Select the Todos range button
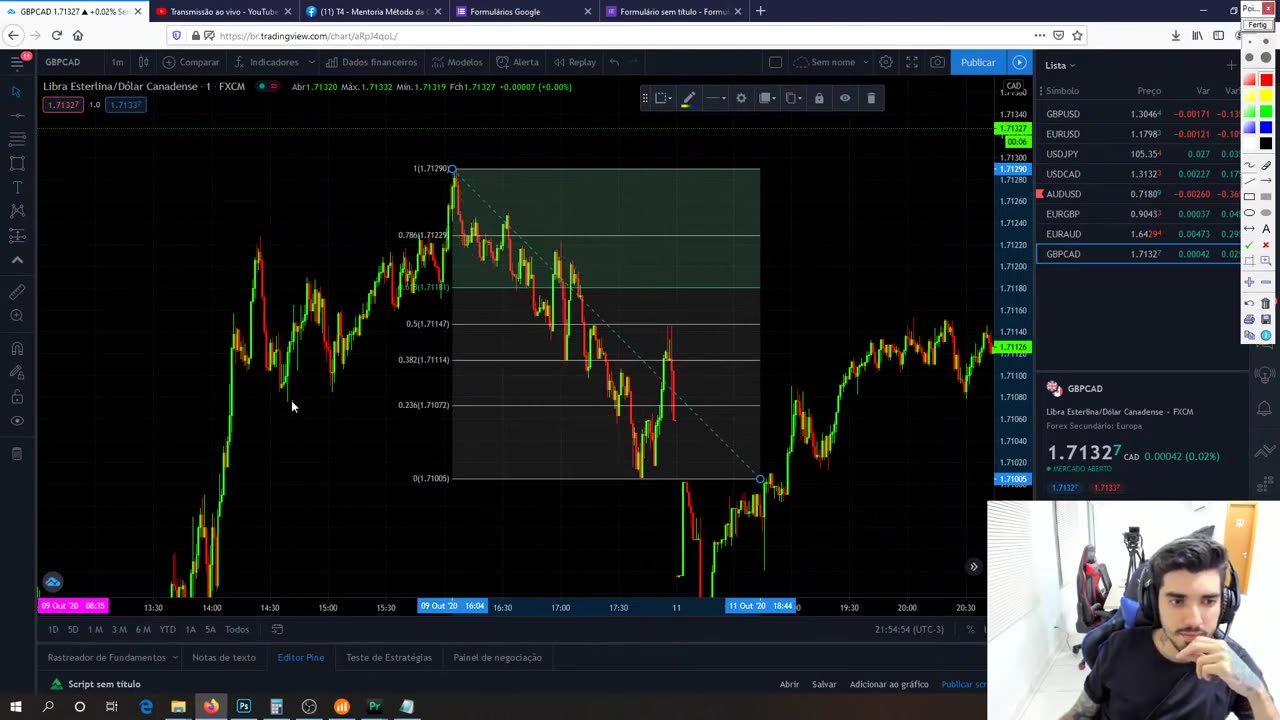Viewport: 1280px width, 720px height. (237, 629)
